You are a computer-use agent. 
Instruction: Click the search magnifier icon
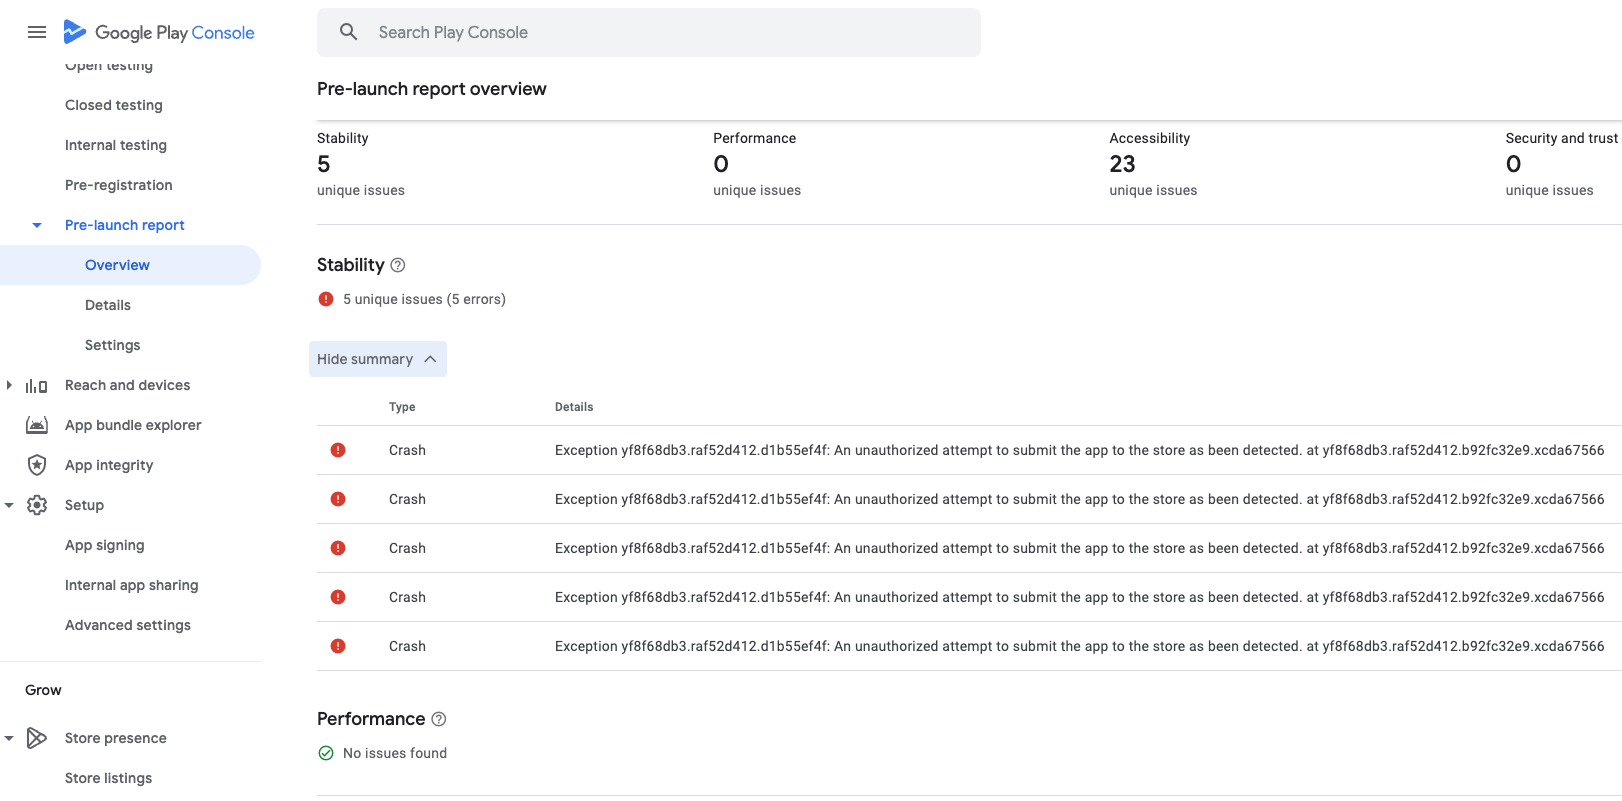(x=348, y=32)
